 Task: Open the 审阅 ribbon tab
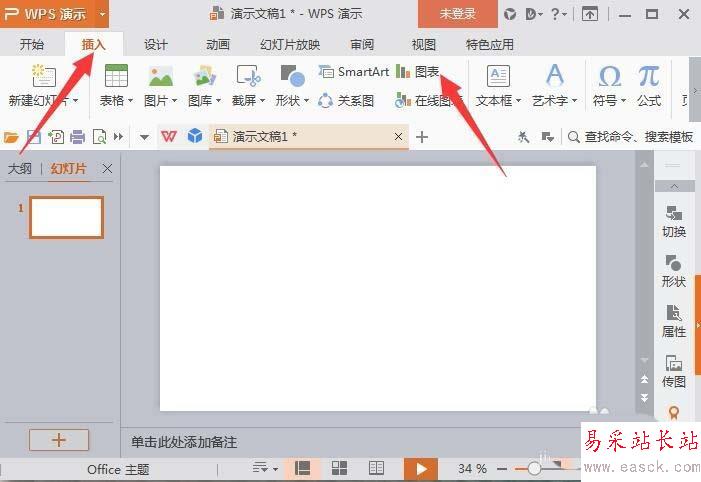click(362, 45)
